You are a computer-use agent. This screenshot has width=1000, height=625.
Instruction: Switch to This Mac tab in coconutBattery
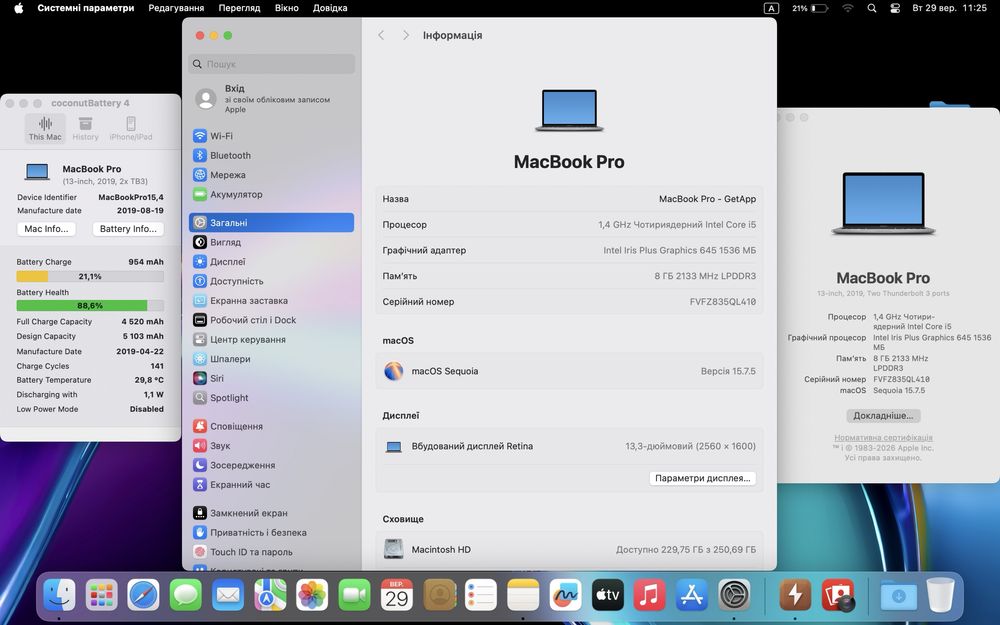45,128
